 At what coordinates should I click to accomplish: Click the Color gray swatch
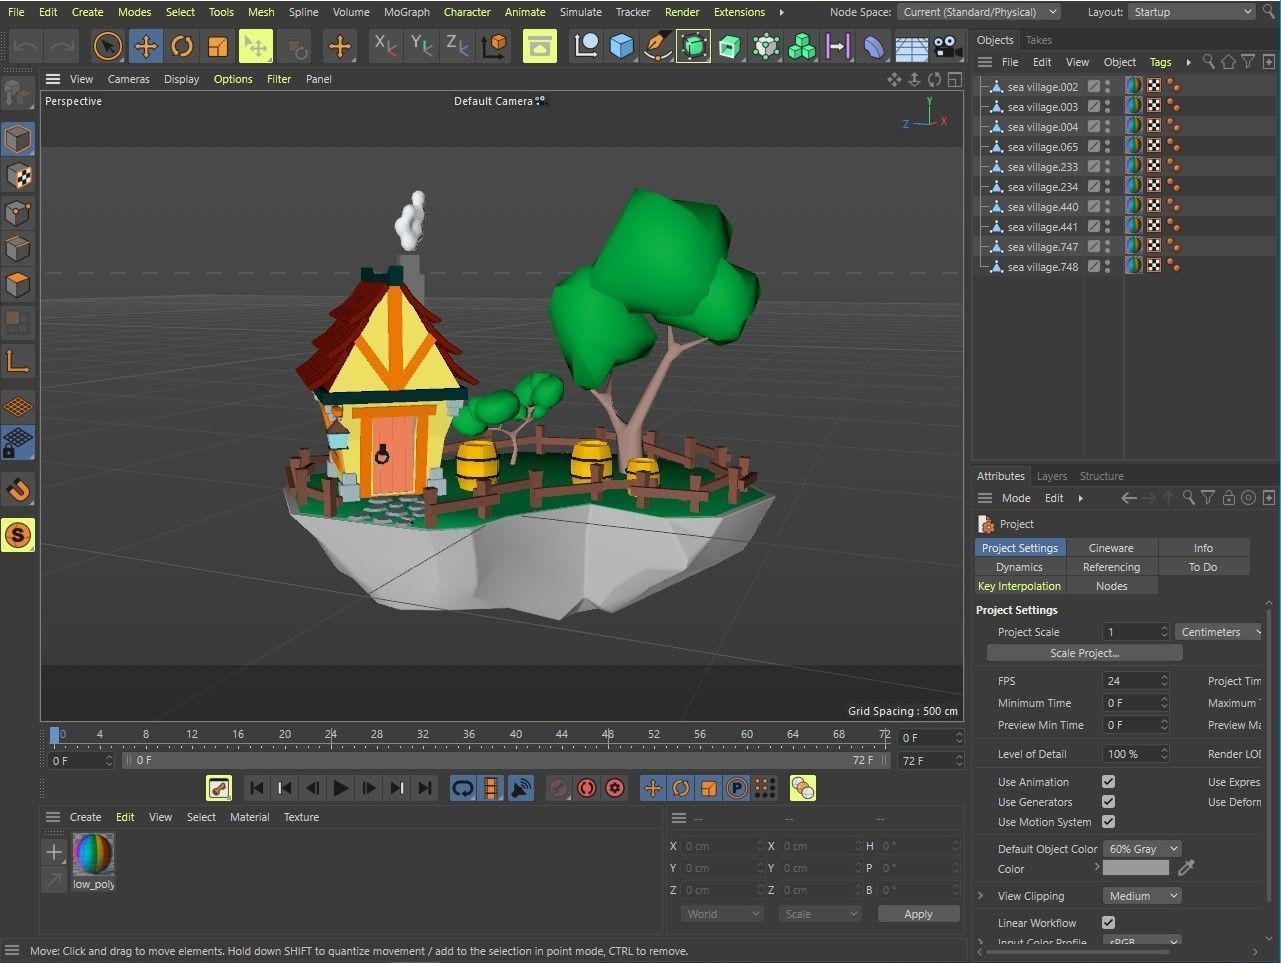click(1136, 868)
